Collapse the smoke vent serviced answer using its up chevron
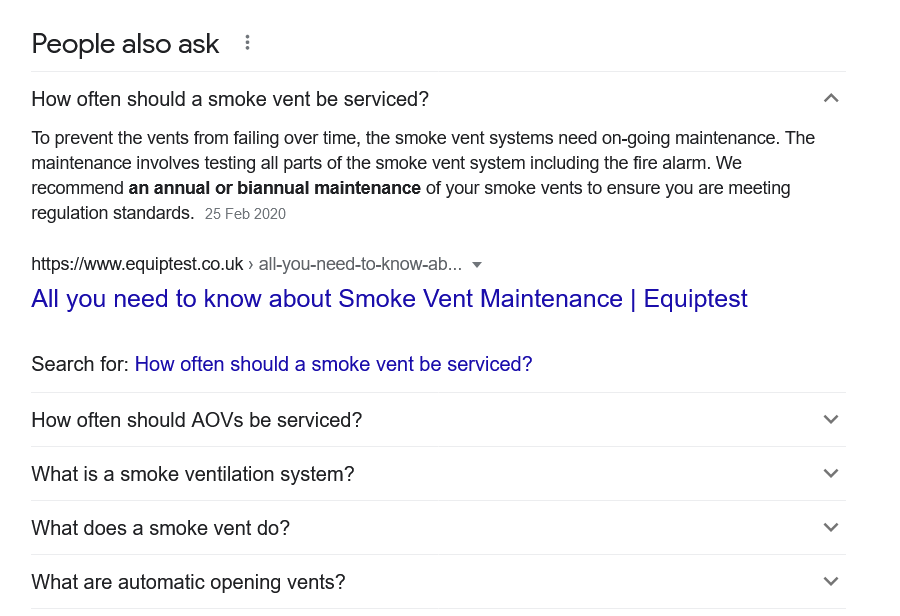The width and height of the screenshot is (900, 616). pos(831,99)
